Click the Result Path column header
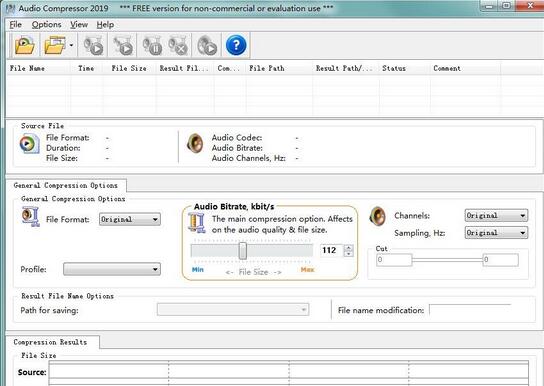The image size is (544, 386). pyautogui.click(x=346, y=68)
